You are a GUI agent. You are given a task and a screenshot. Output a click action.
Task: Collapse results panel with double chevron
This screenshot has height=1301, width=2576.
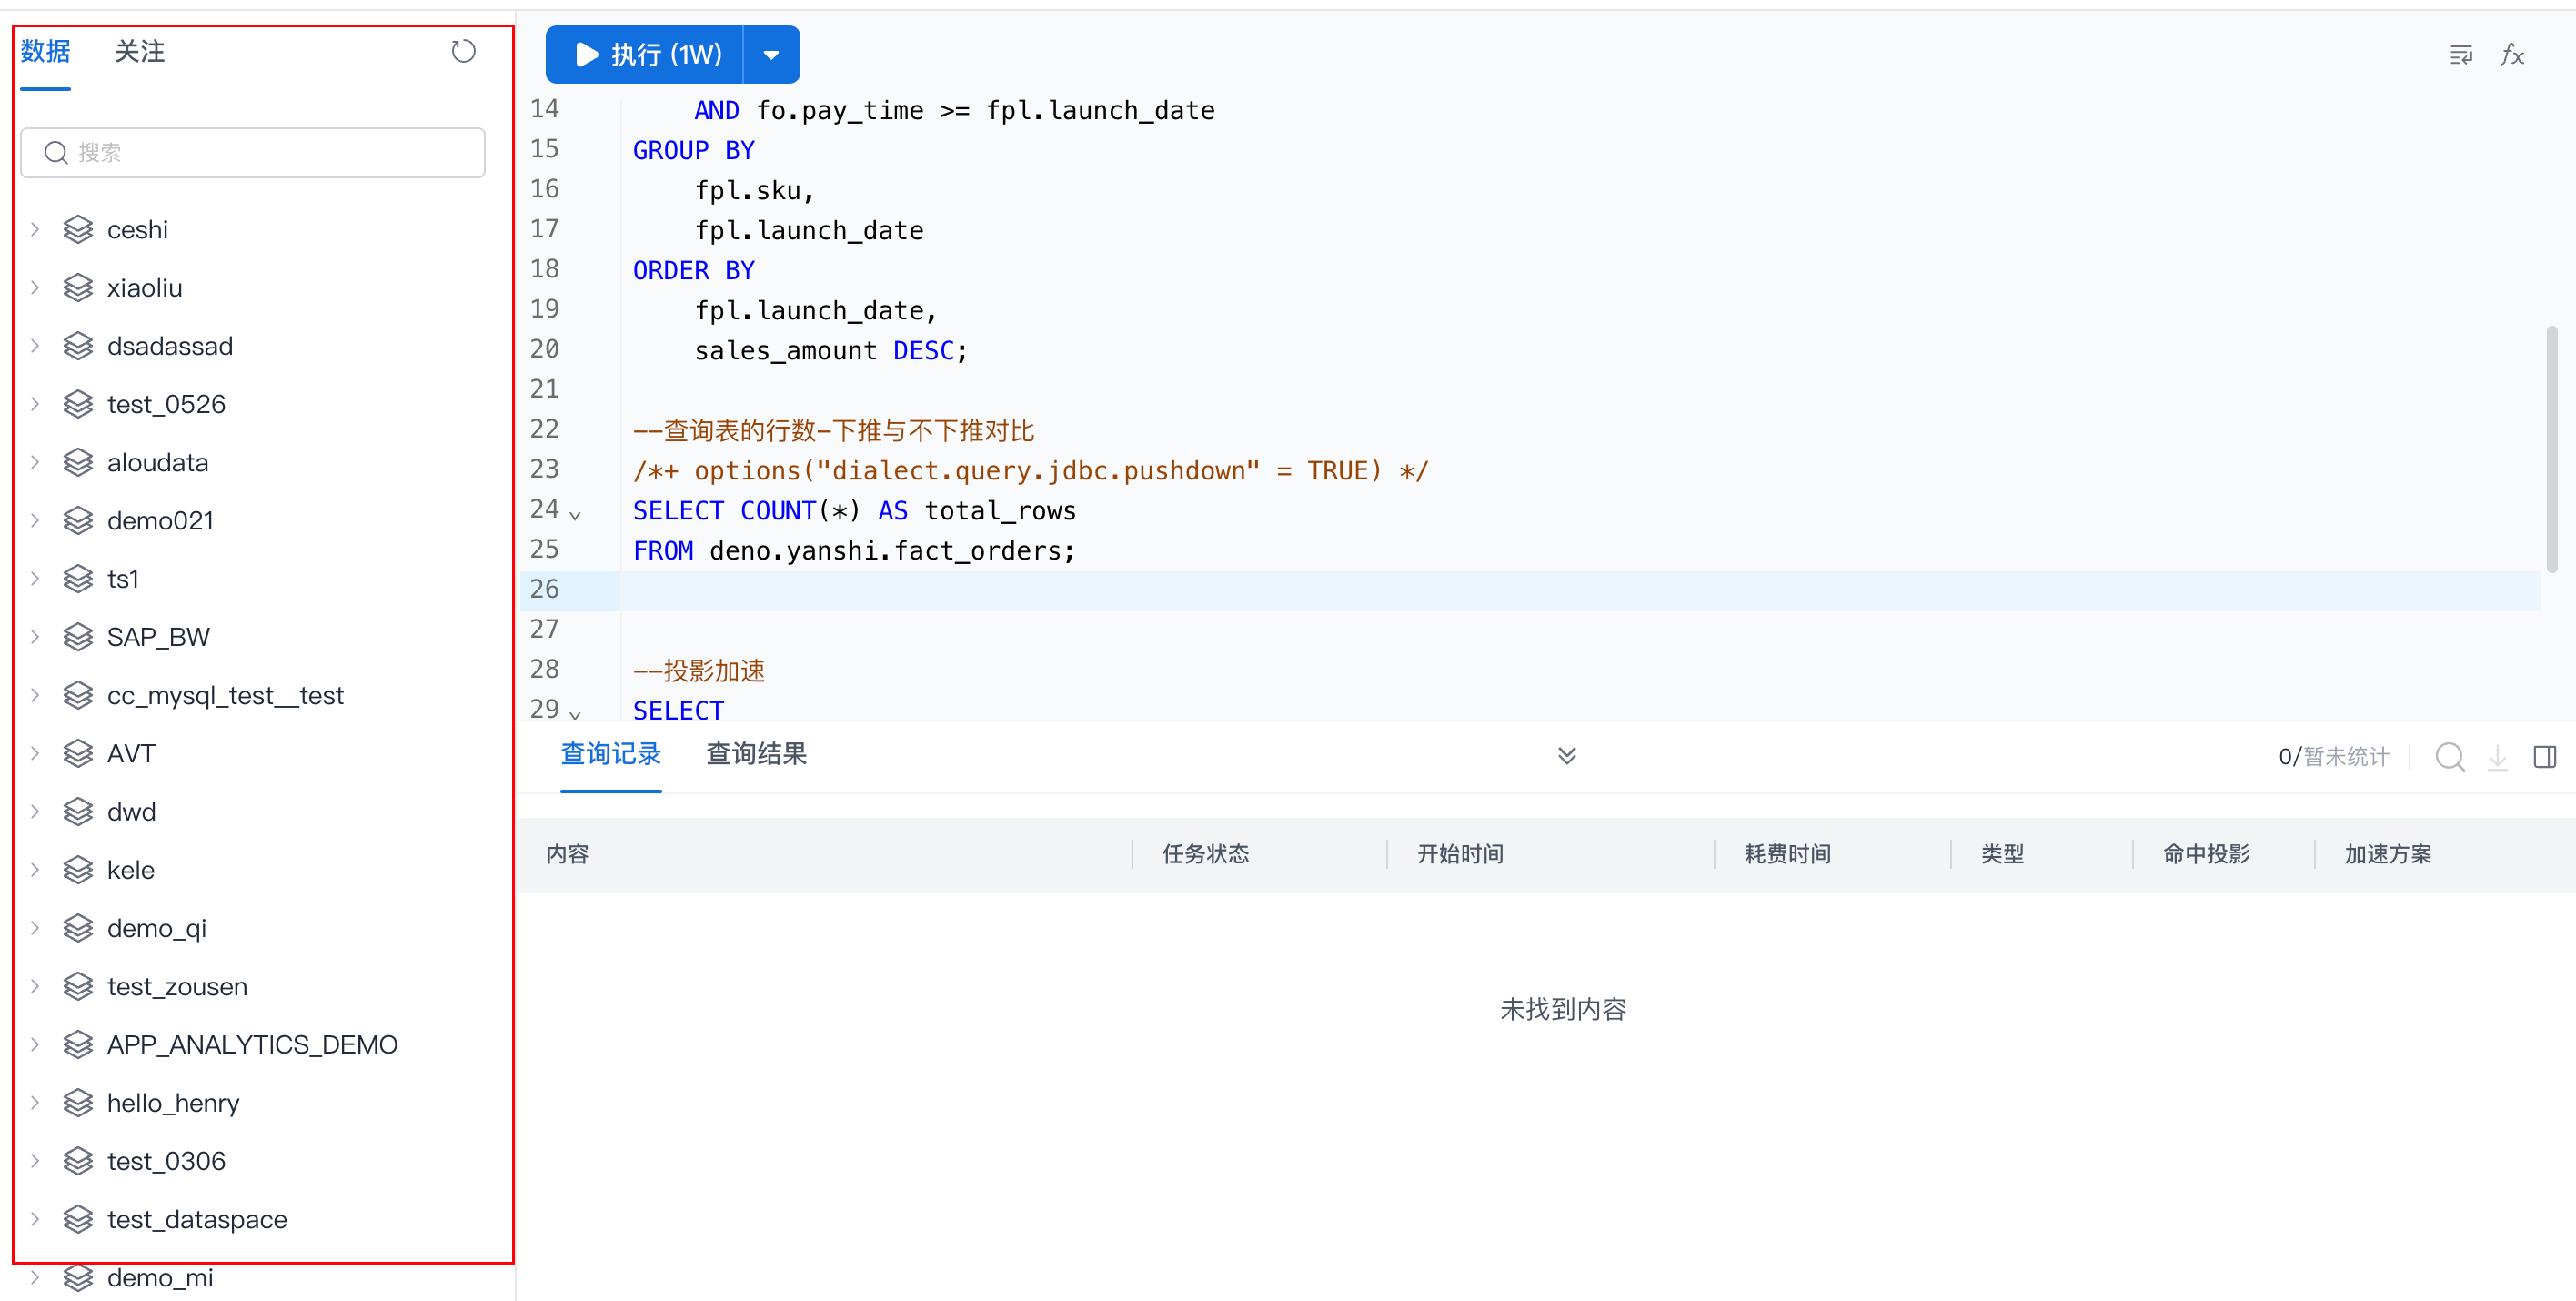pos(1566,755)
